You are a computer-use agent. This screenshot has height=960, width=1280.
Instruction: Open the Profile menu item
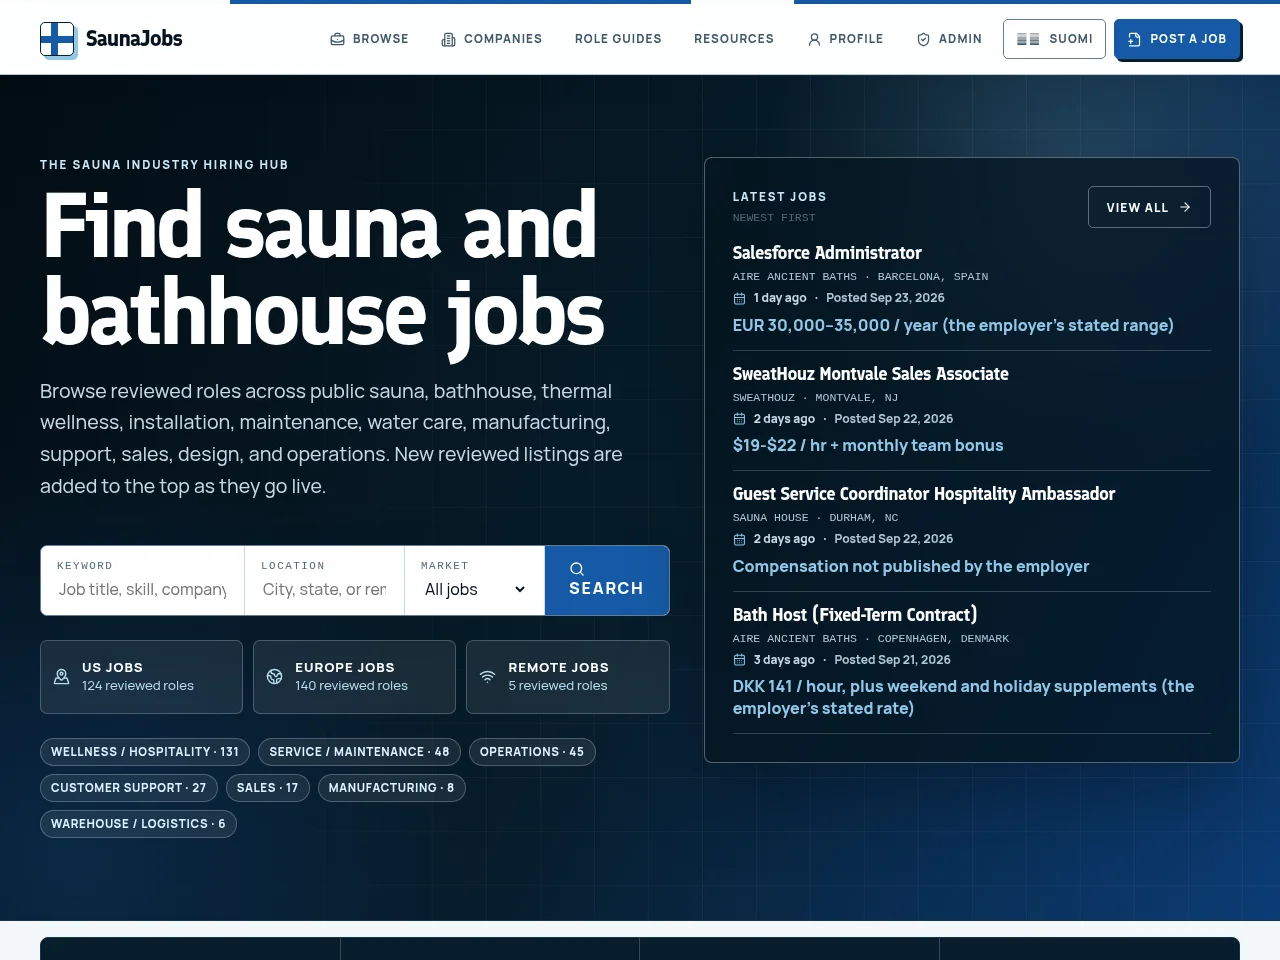(x=845, y=39)
